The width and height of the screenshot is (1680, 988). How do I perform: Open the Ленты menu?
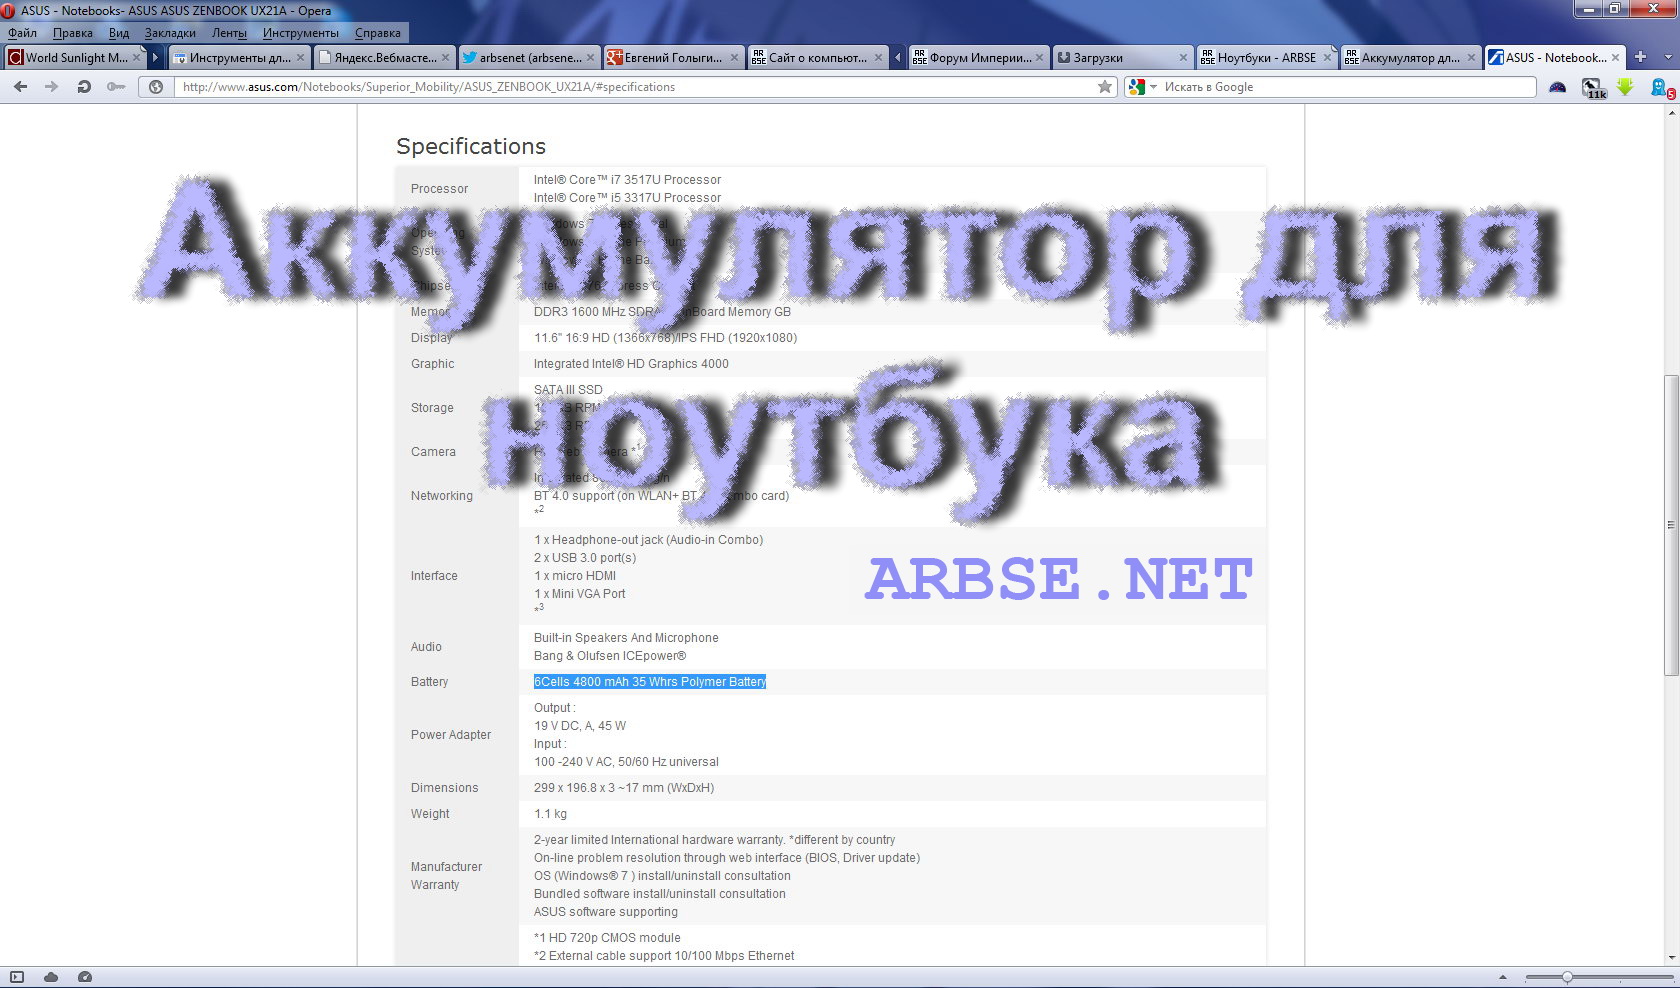(x=229, y=33)
